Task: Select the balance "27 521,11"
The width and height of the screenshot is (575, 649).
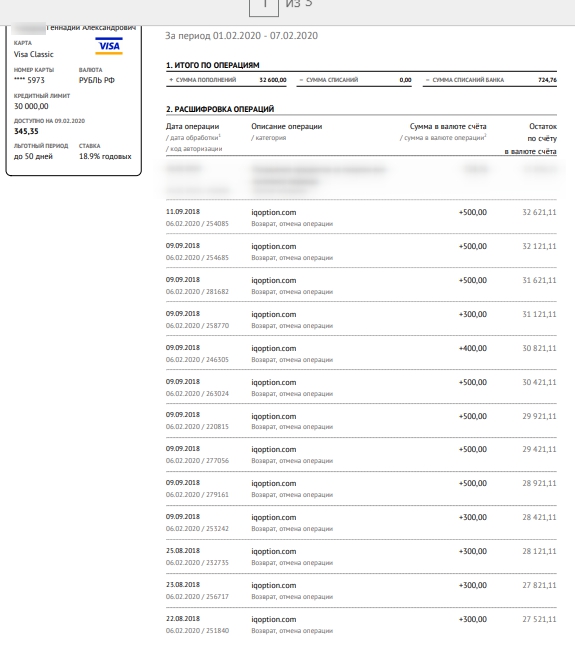Action: click(x=539, y=619)
